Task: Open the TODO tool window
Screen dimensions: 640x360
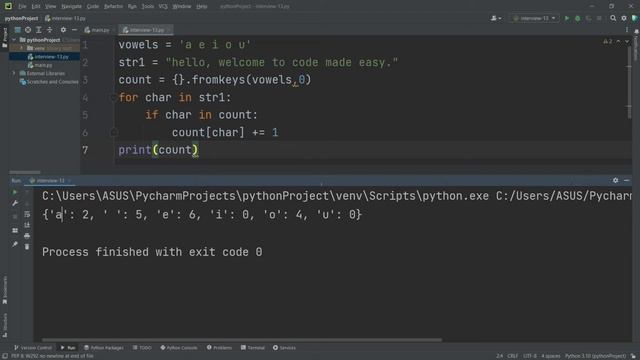Action: [142, 348]
